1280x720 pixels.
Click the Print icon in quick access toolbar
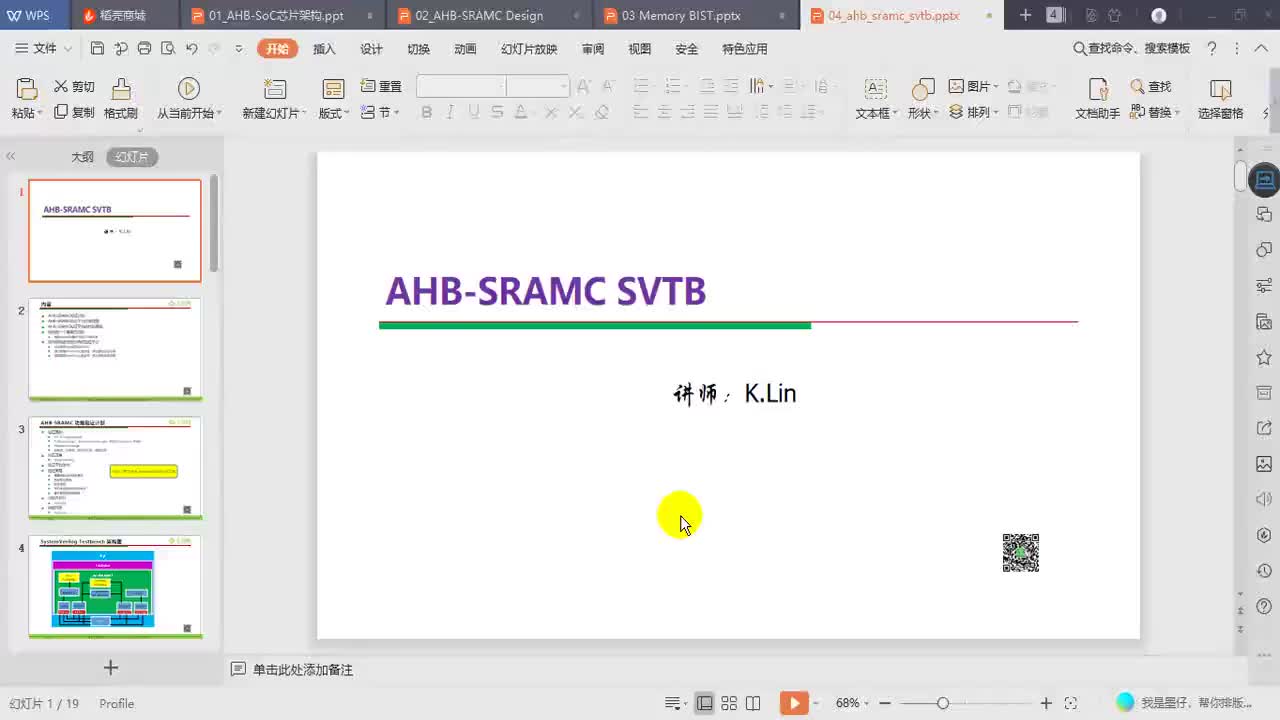pos(144,49)
